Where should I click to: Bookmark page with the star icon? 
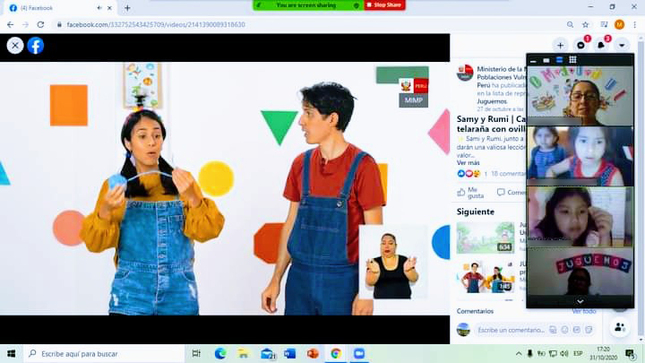click(585, 25)
